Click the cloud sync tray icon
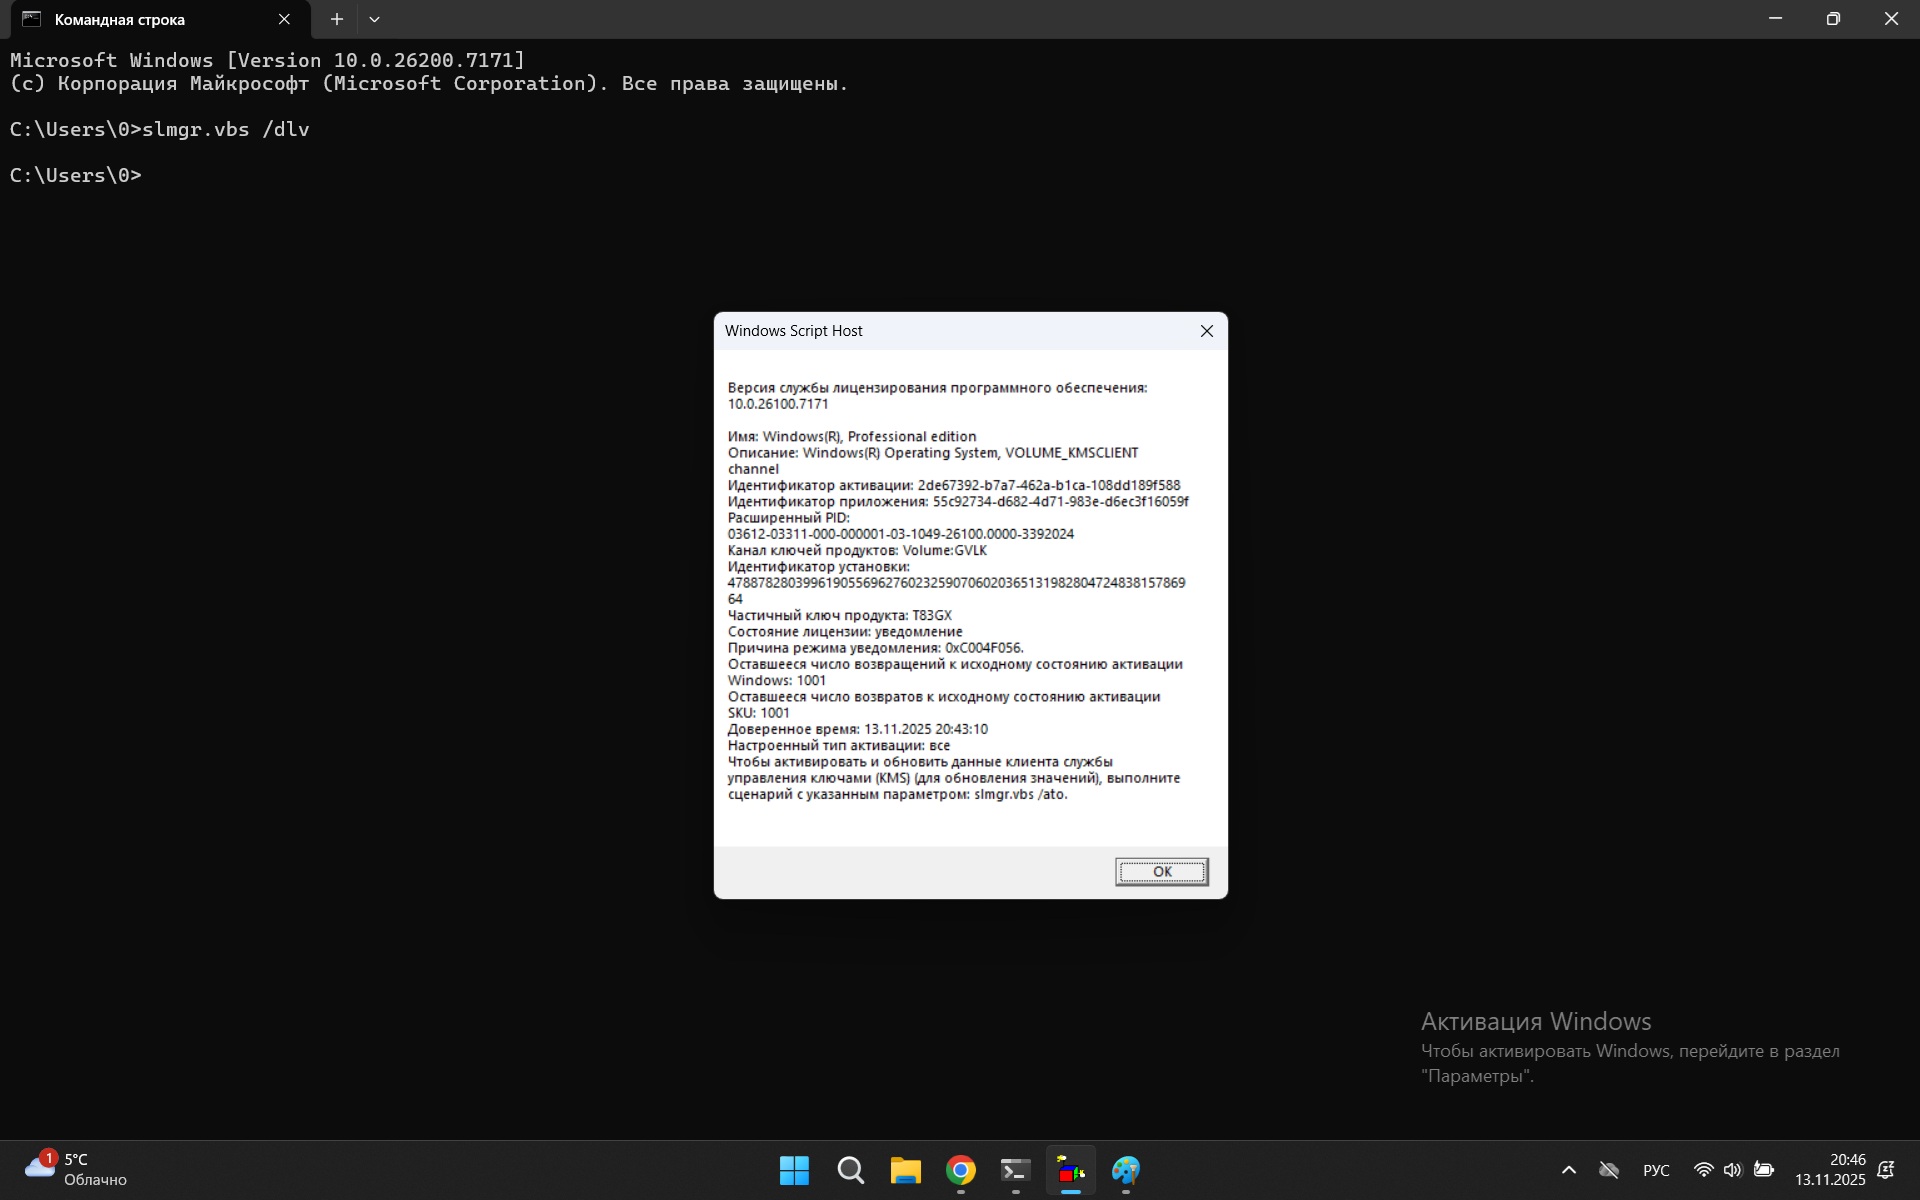The height and width of the screenshot is (1200, 1920). 1609,1170
